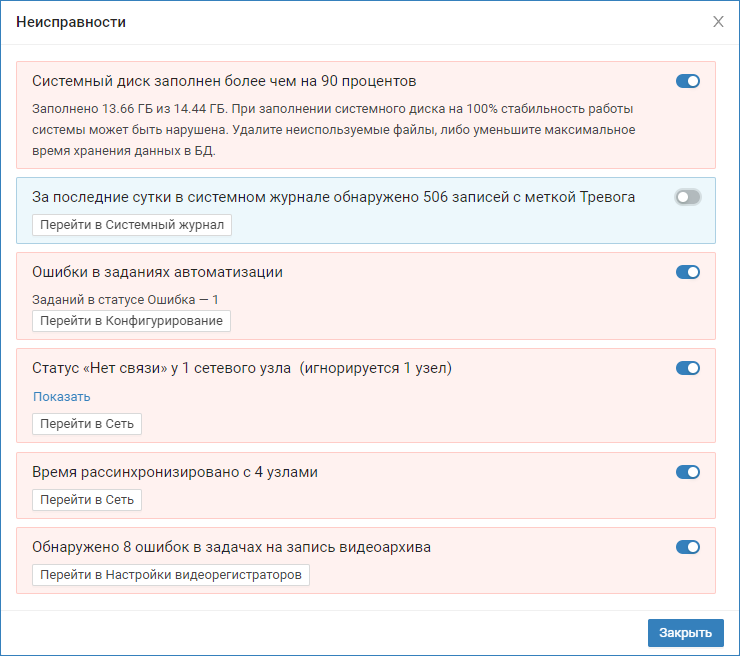
Task: Select the system disk warning title text
Action: [224, 81]
